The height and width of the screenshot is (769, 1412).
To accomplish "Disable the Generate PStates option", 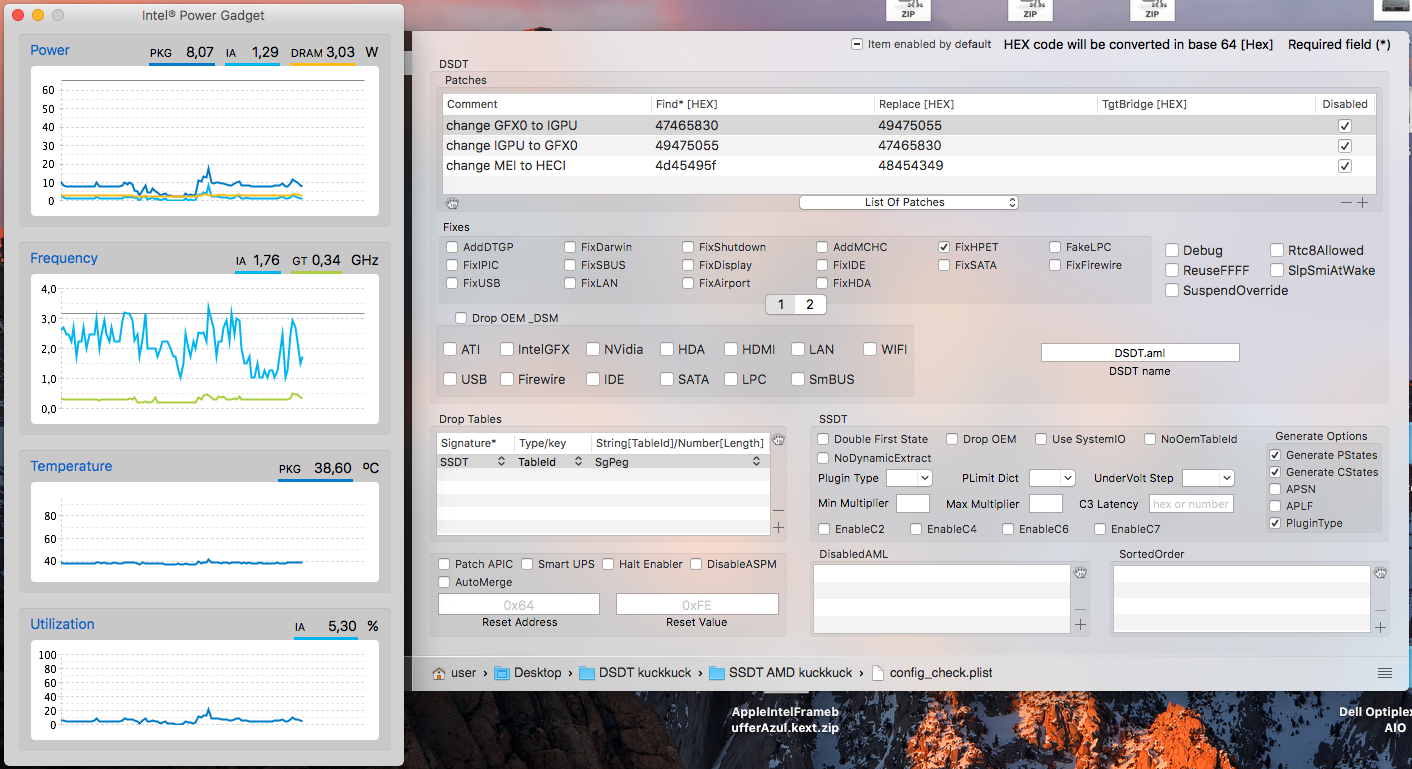I will pyautogui.click(x=1275, y=455).
